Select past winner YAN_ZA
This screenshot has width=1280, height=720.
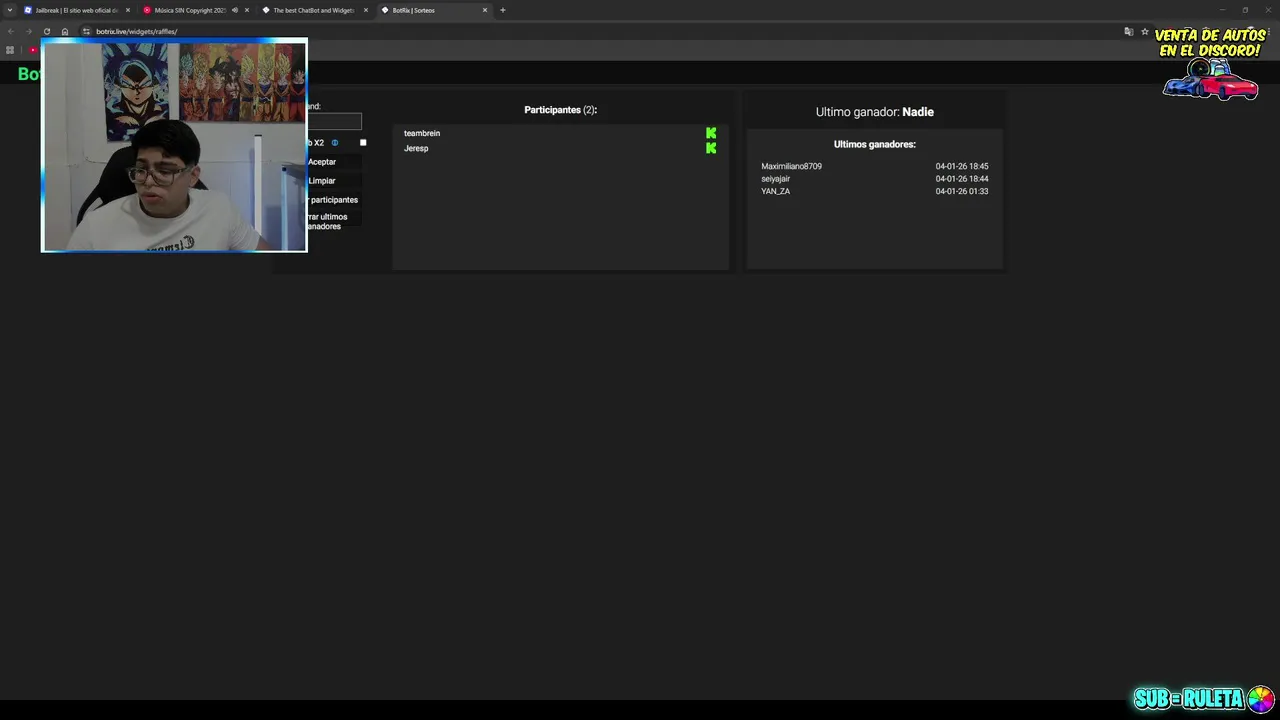775,191
